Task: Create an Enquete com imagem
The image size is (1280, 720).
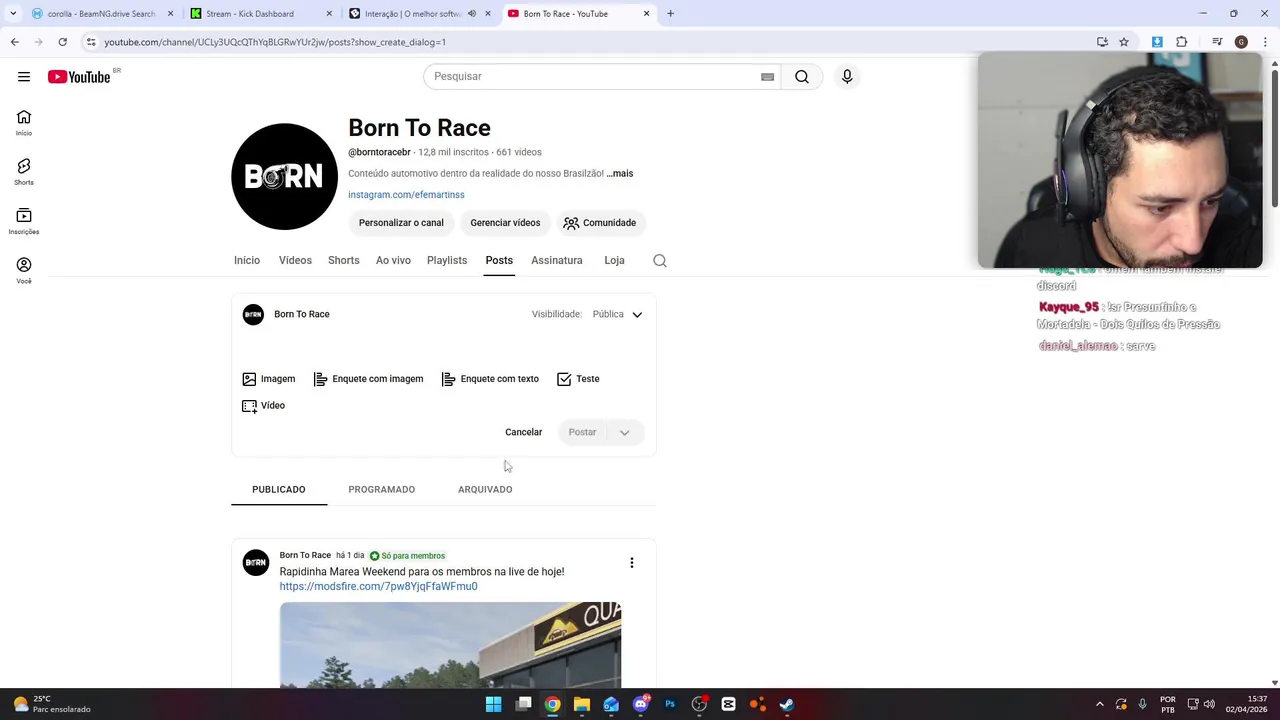Action: [x=368, y=379]
